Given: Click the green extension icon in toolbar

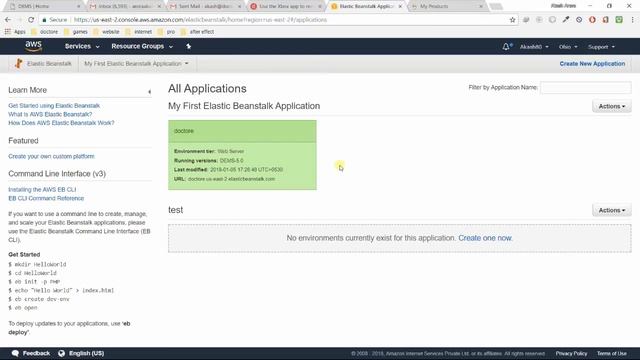Looking at the screenshot, I should point(619,20).
